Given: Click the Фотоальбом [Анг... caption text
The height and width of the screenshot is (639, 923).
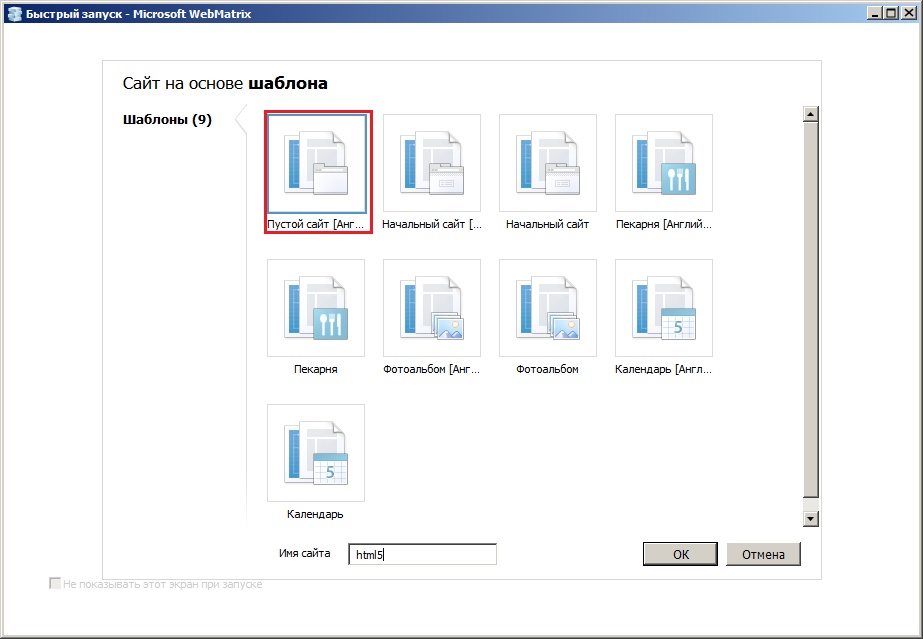Looking at the screenshot, I should (431, 370).
